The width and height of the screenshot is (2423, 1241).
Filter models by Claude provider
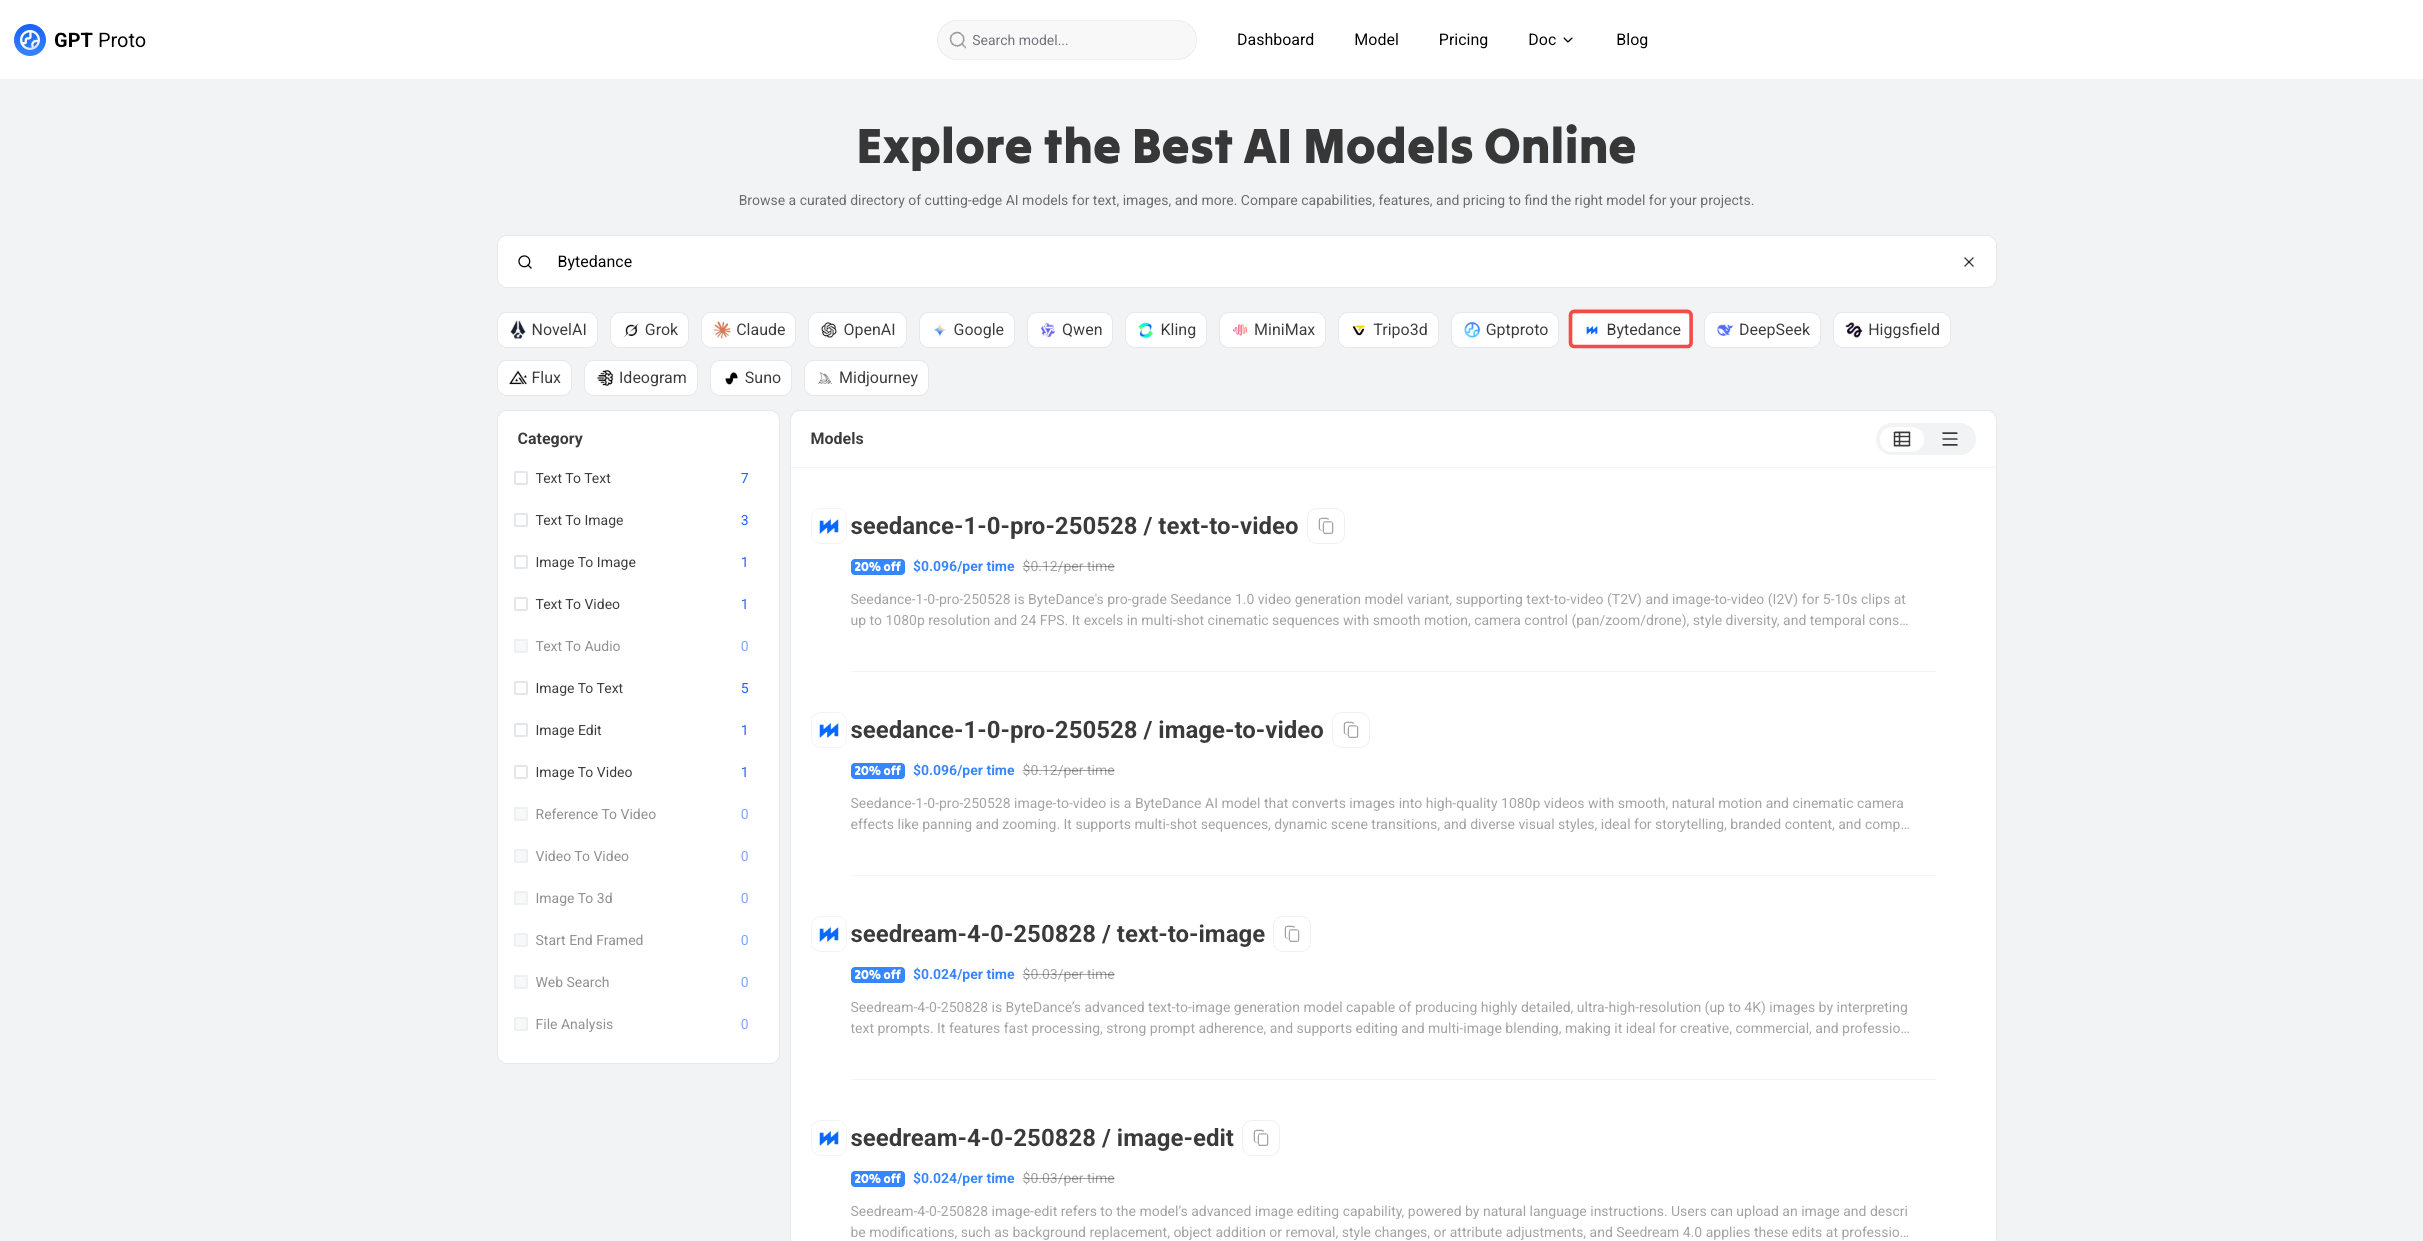749,330
